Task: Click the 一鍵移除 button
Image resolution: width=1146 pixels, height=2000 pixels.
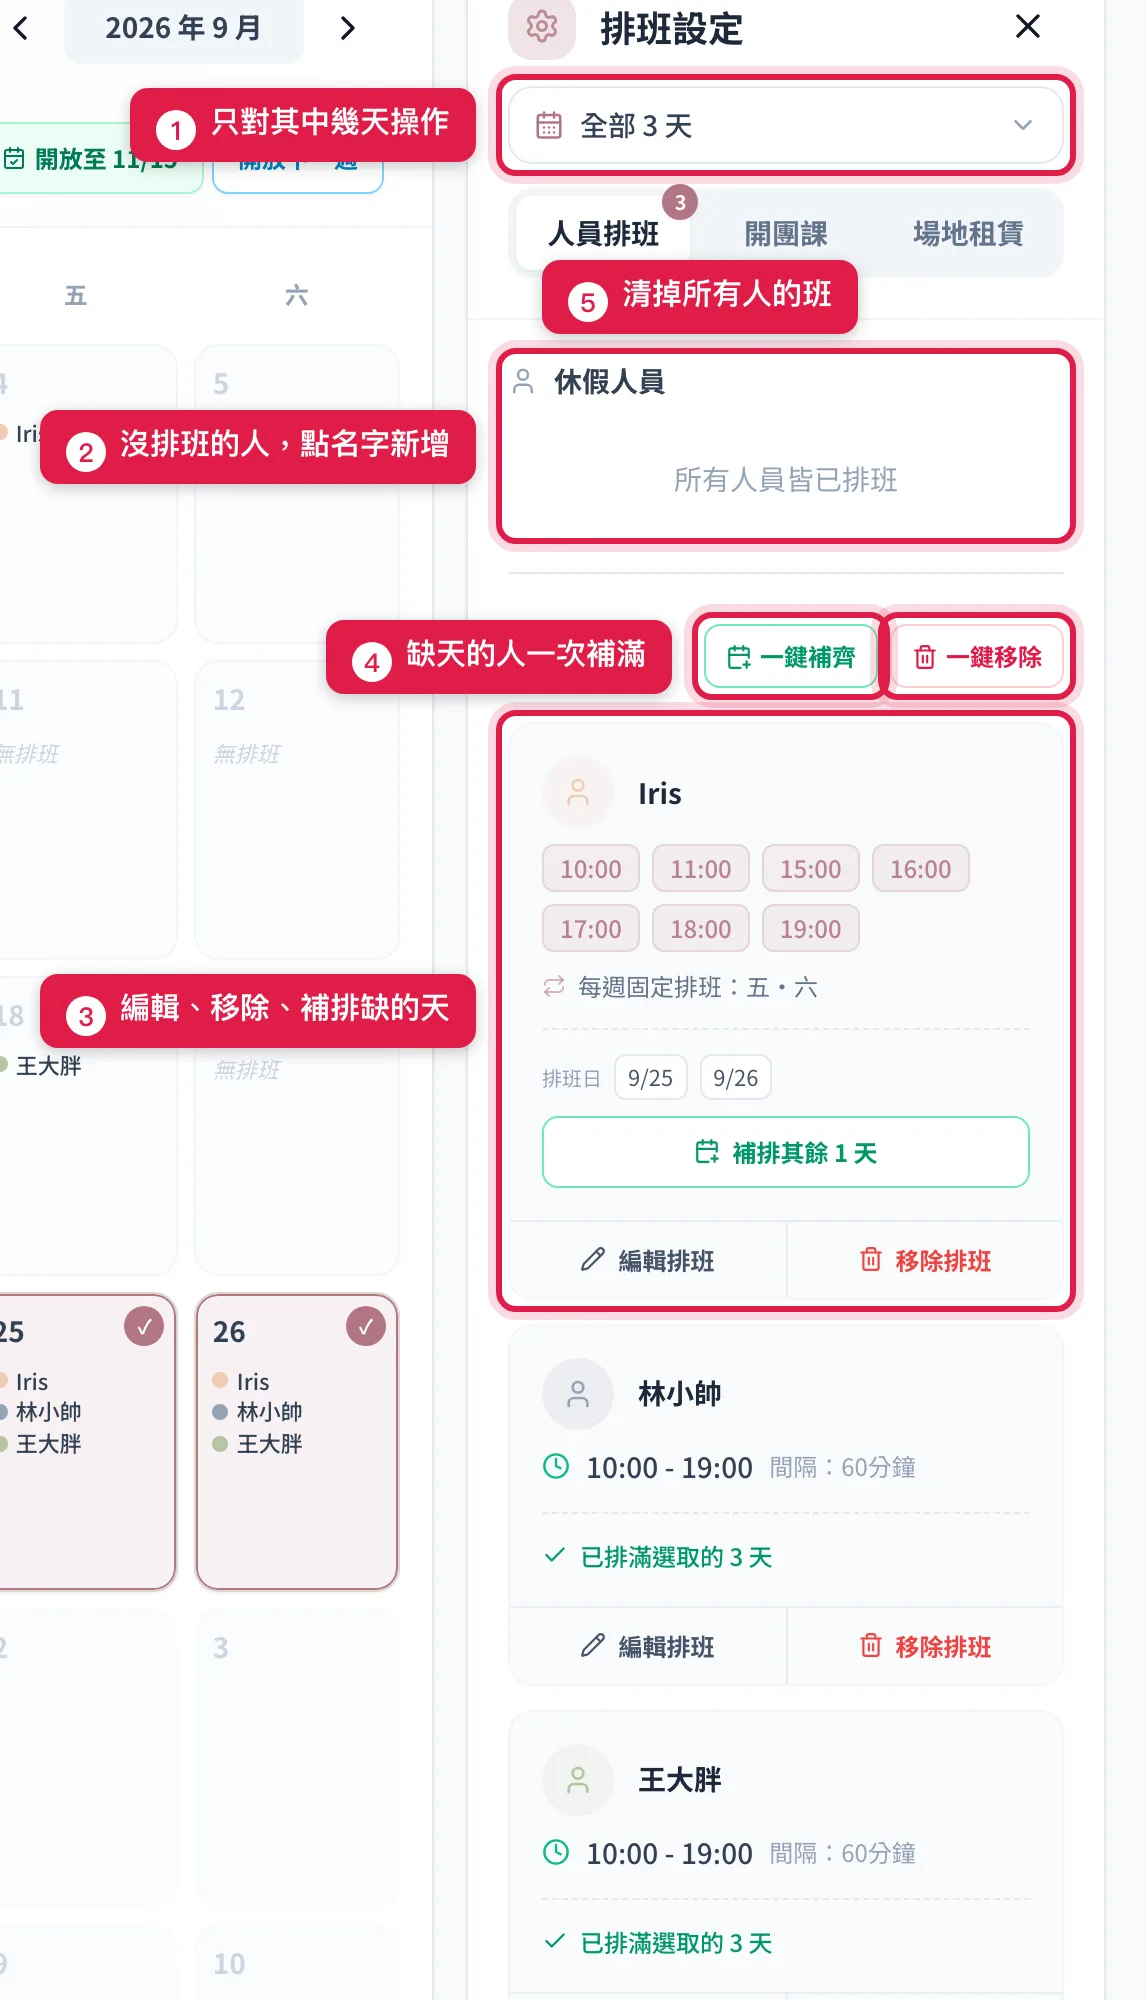Action: click(x=977, y=657)
